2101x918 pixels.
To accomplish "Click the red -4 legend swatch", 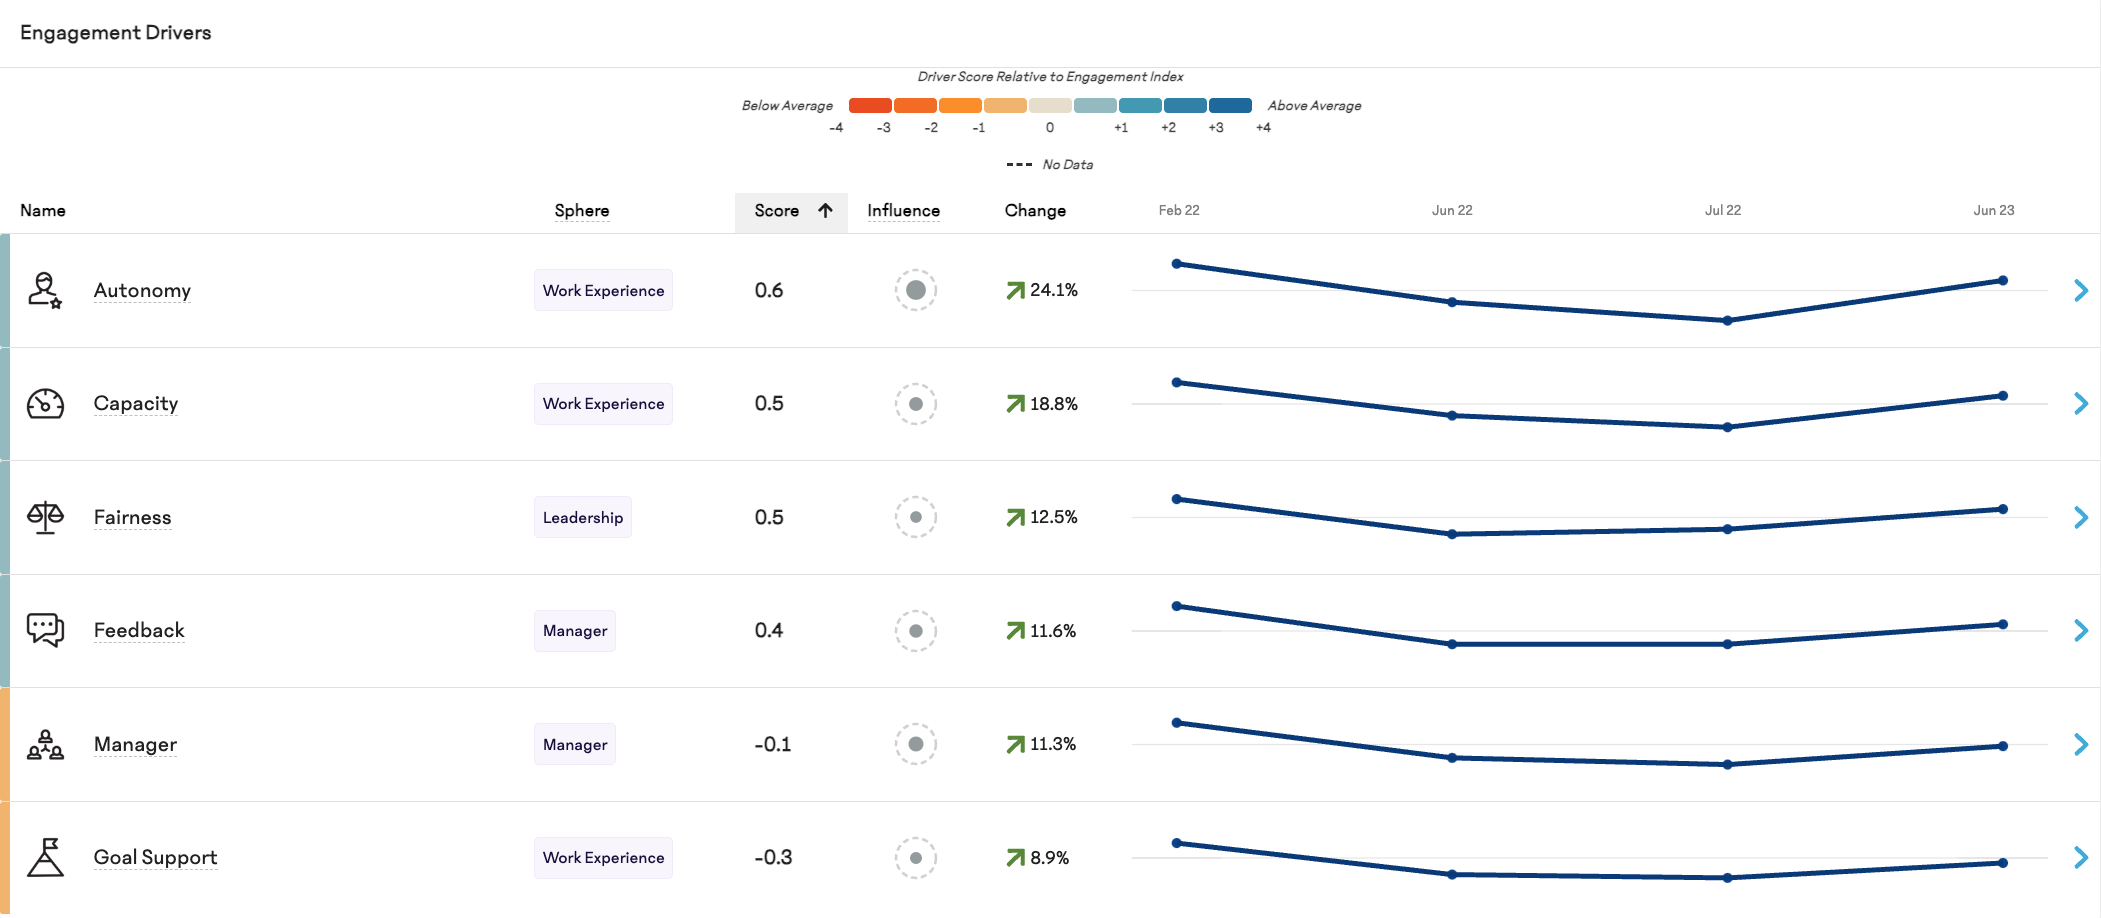I will click(870, 106).
